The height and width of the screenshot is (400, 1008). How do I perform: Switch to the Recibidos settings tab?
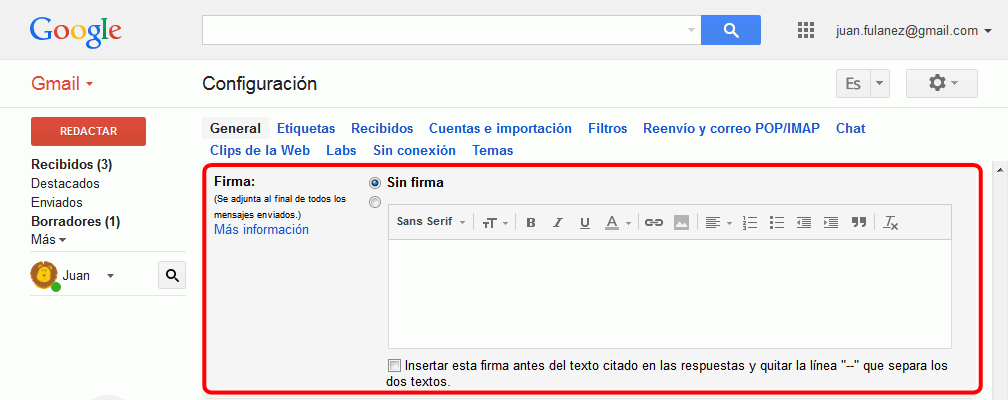pos(382,129)
